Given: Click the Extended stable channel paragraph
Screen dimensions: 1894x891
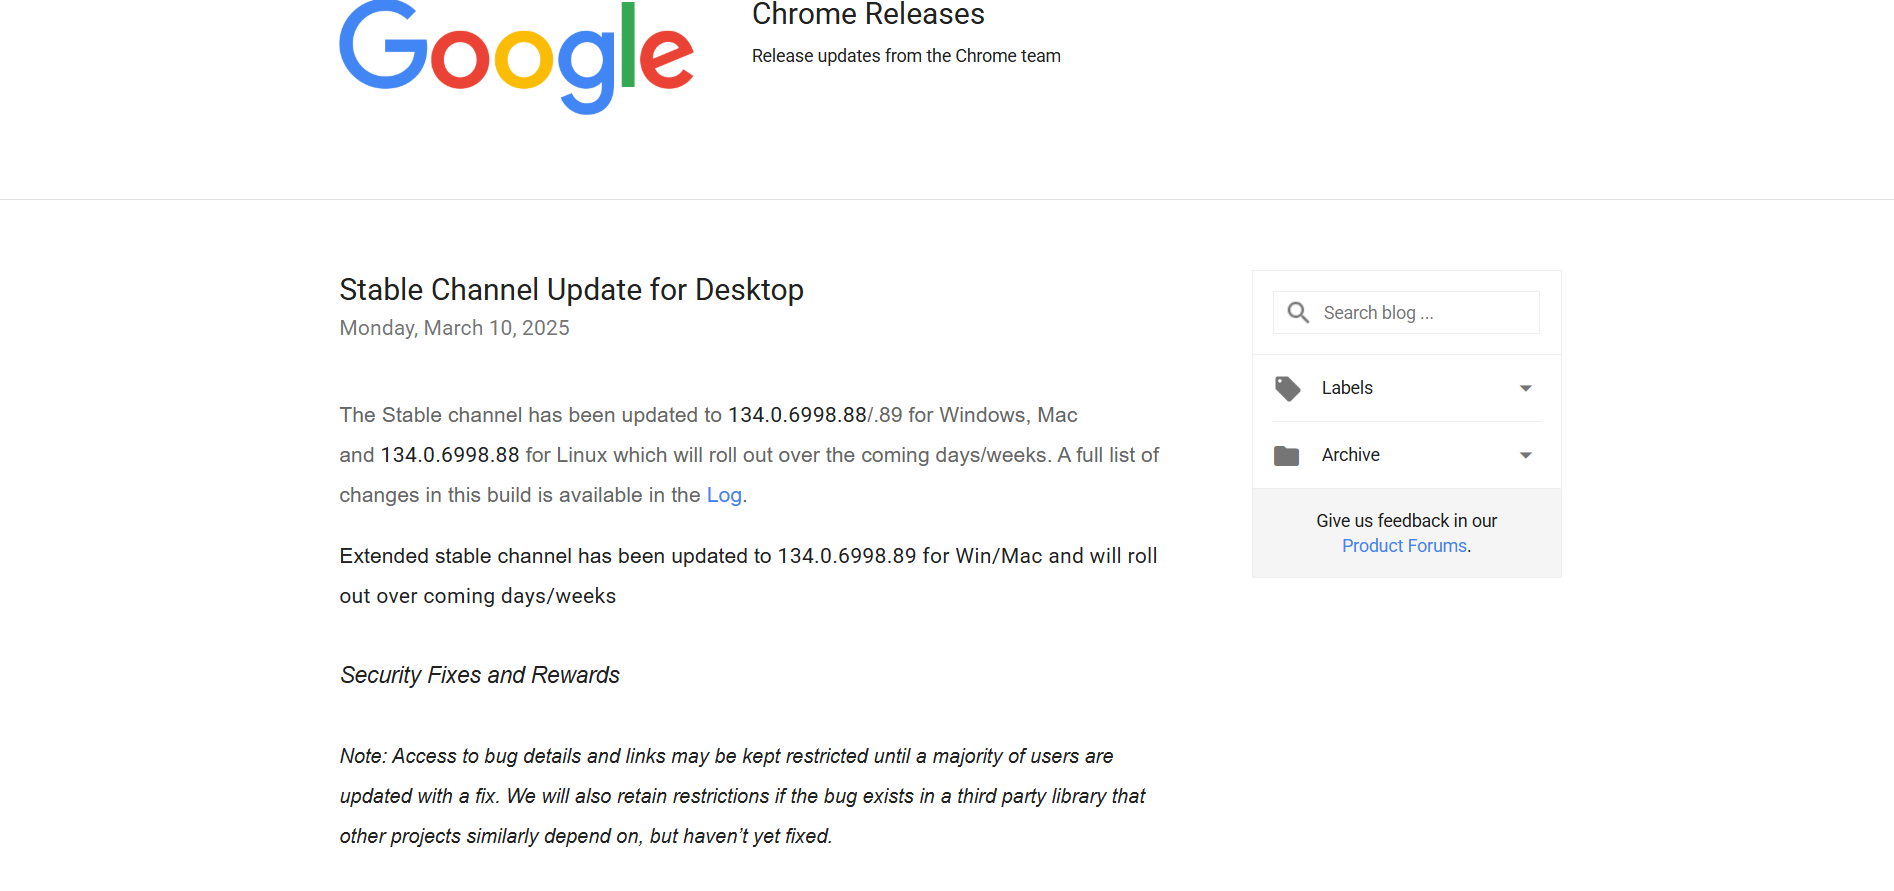Looking at the screenshot, I should (x=748, y=575).
